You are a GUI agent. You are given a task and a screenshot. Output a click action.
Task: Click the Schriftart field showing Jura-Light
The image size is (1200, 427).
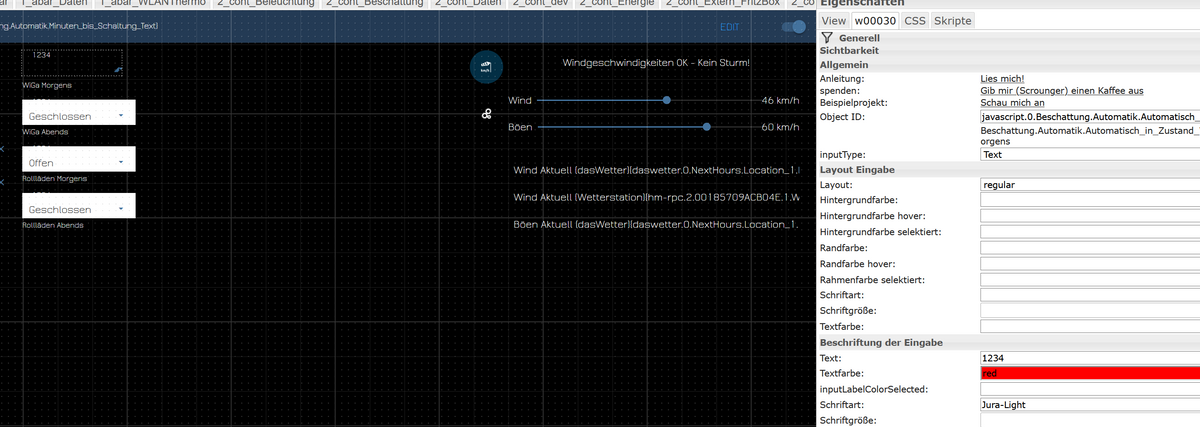click(1090, 405)
